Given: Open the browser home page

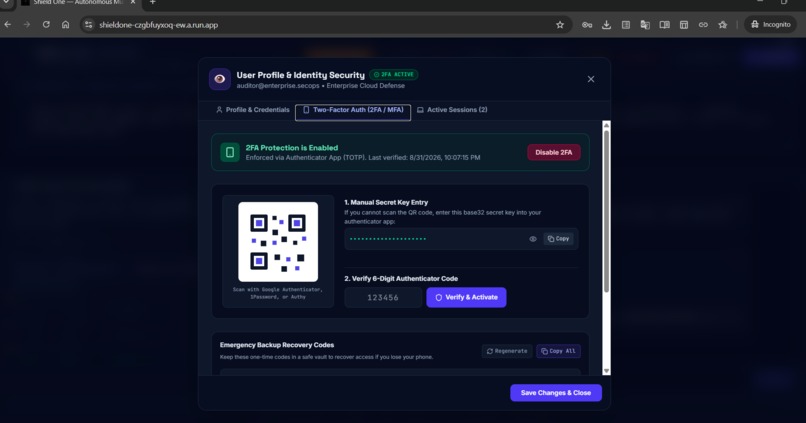Looking at the screenshot, I should point(65,25).
